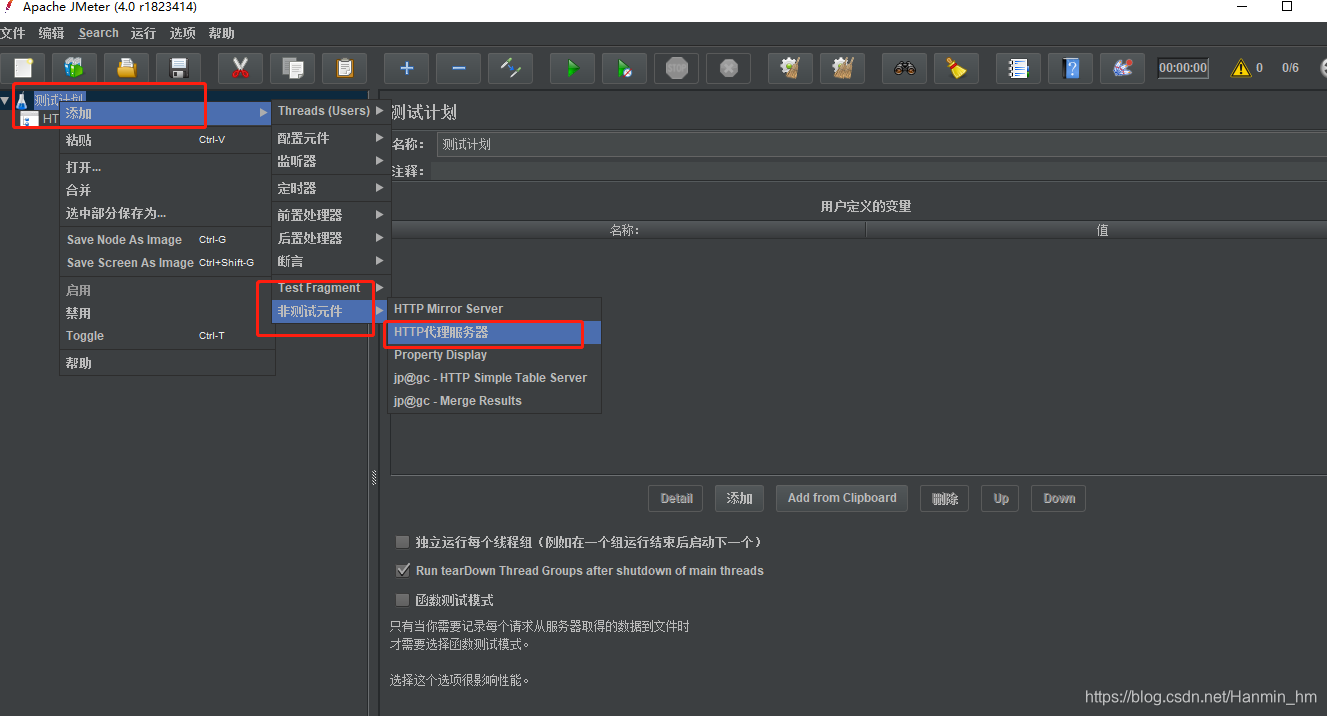Viewport: 1327px width, 716px height.
Task: Click the Down button
Action: (x=1059, y=498)
